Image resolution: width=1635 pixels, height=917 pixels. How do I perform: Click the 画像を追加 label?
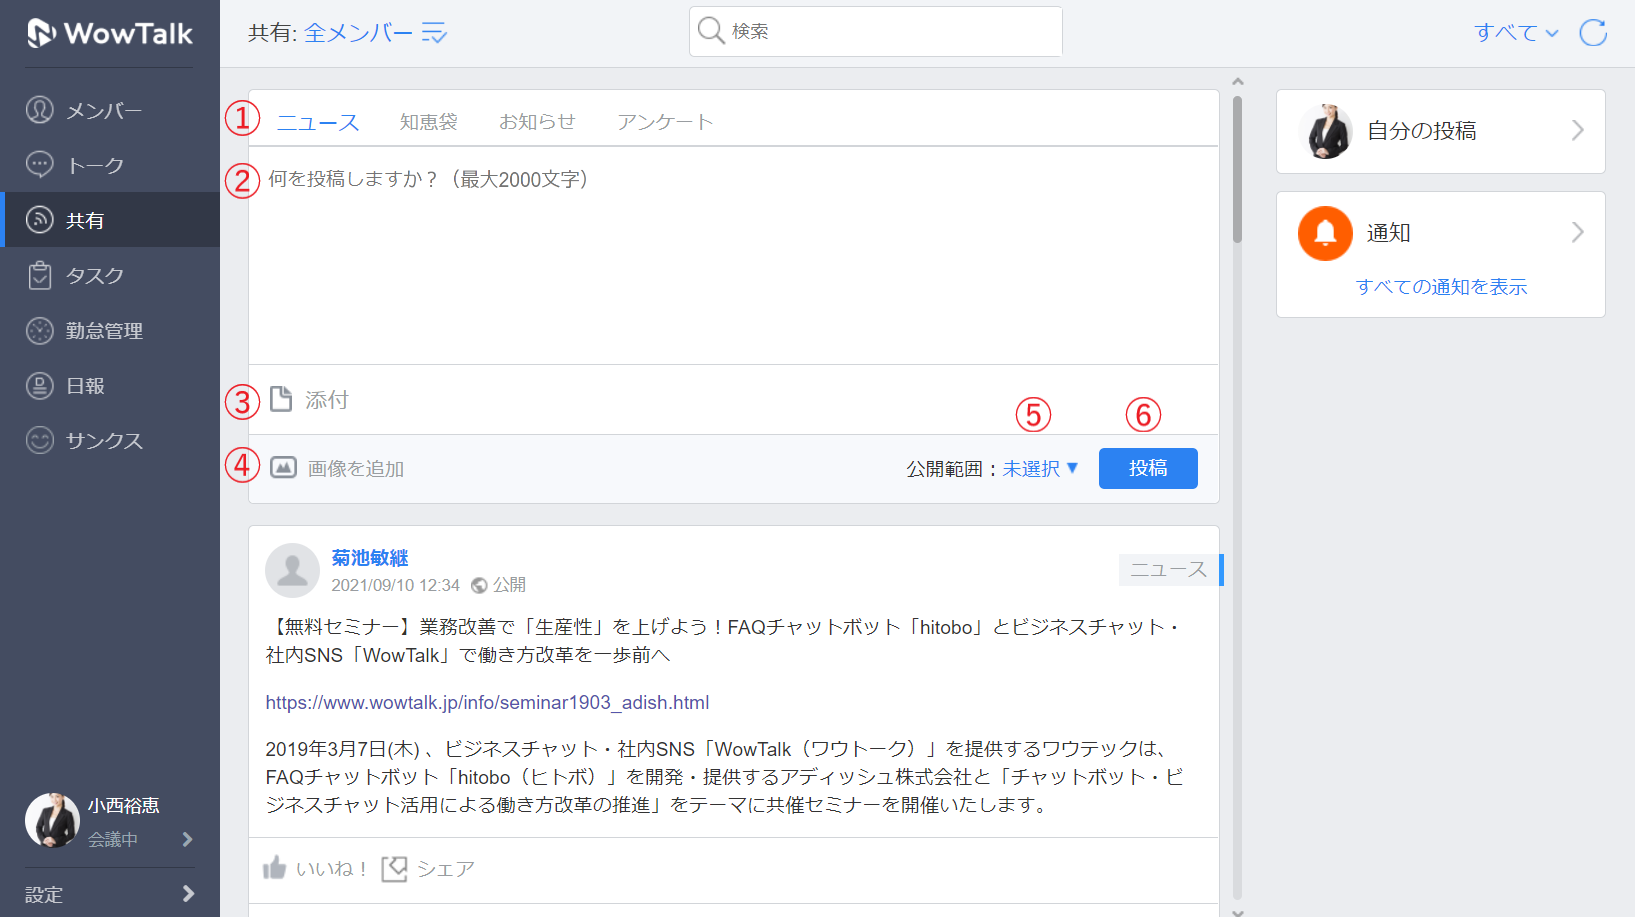click(x=356, y=469)
